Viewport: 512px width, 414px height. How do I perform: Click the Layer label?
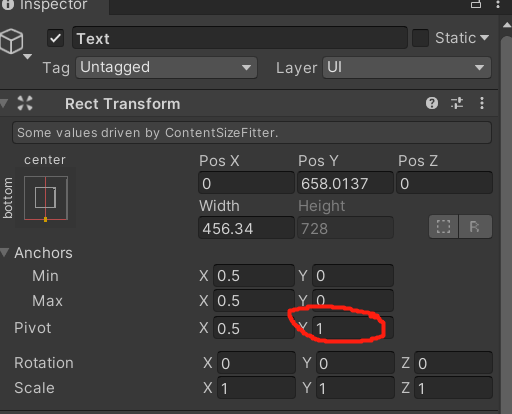coord(296,68)
